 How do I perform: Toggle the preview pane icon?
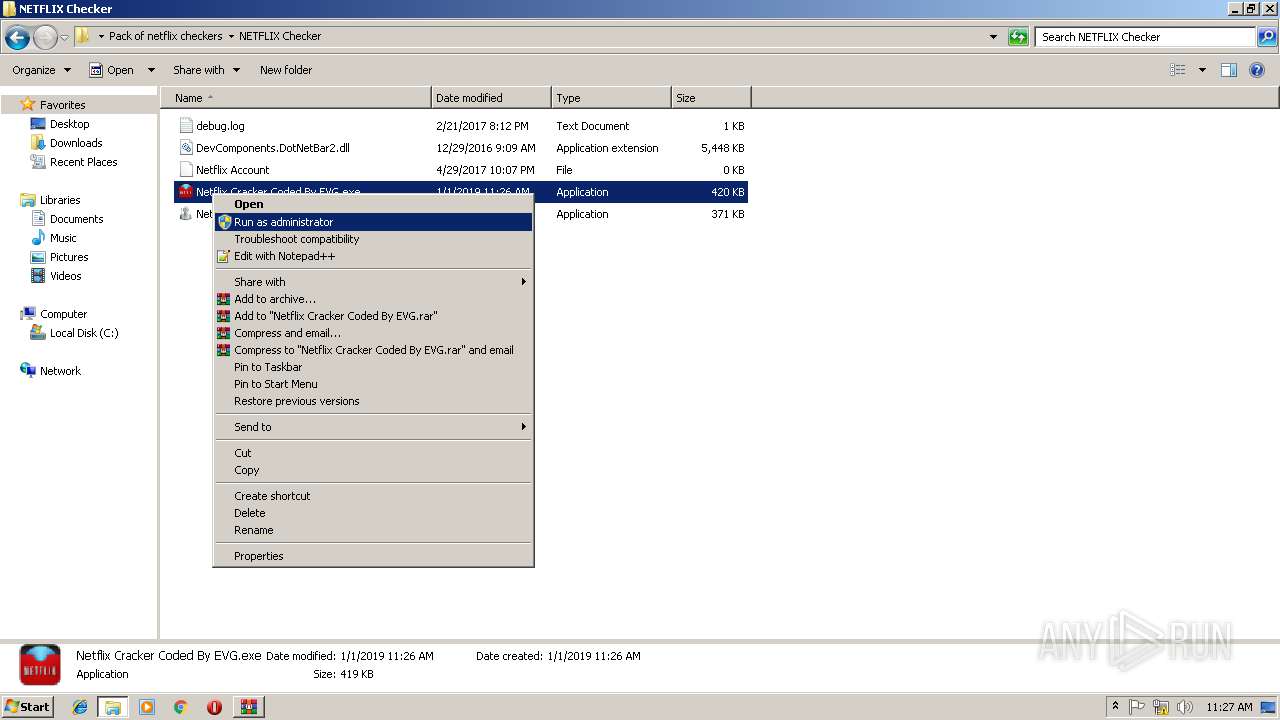click(1229, 70)
